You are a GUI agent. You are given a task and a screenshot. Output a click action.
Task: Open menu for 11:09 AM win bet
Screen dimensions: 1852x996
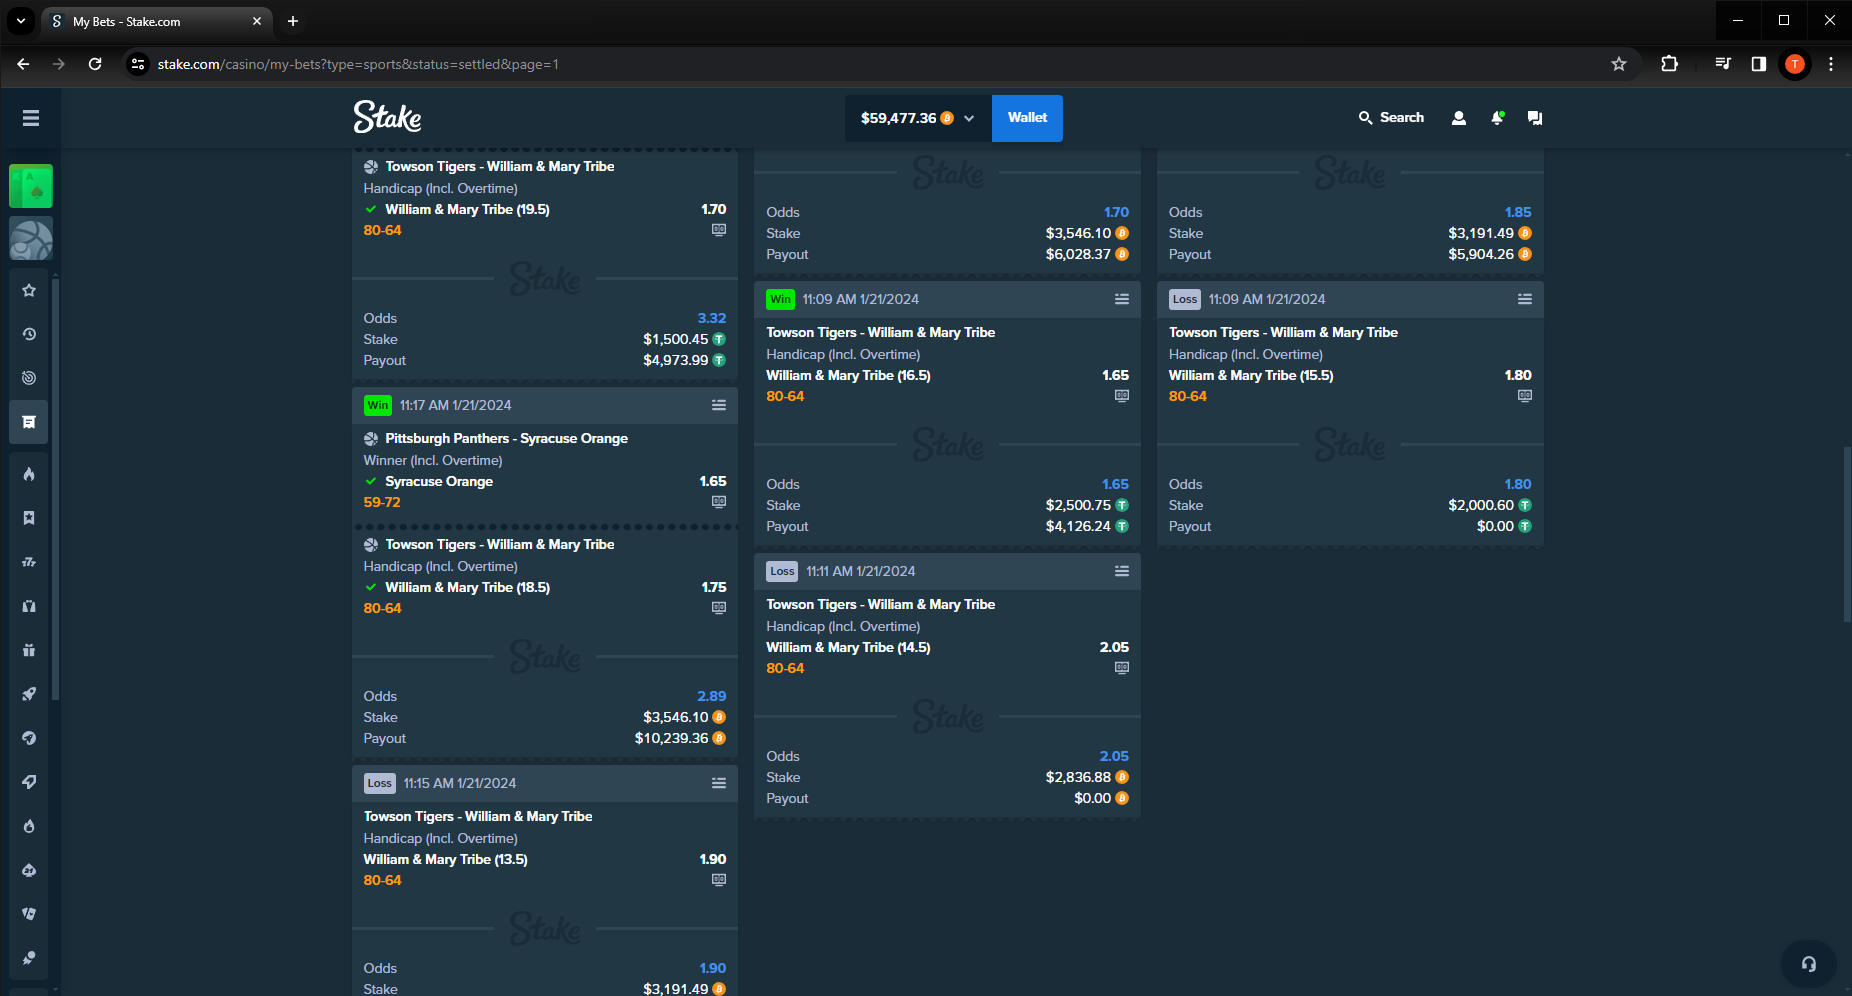tap(1122, 299)
